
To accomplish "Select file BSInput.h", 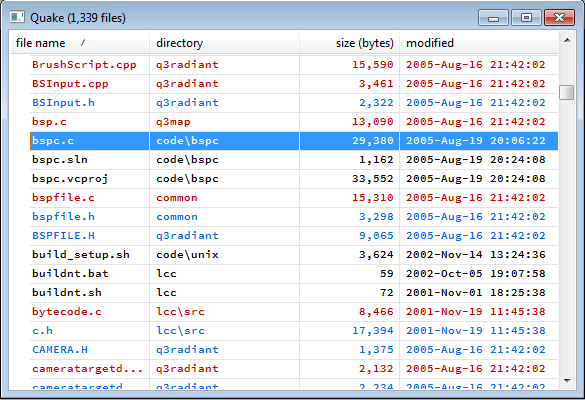I will [x=63, y=103].
